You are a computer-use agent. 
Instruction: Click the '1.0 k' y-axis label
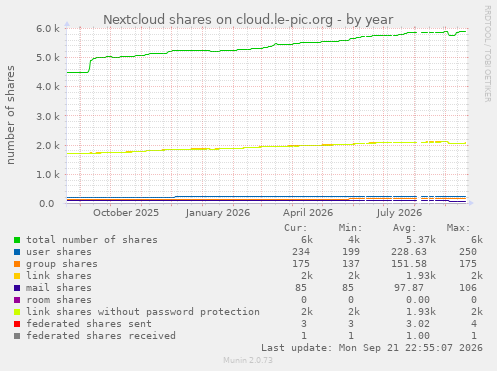point(48,174)
